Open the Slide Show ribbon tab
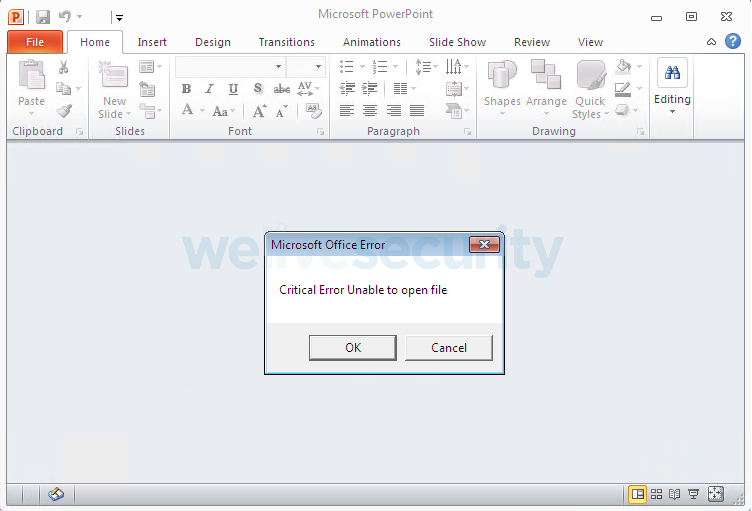Viewport: 752px width, 511px height. 458,42
